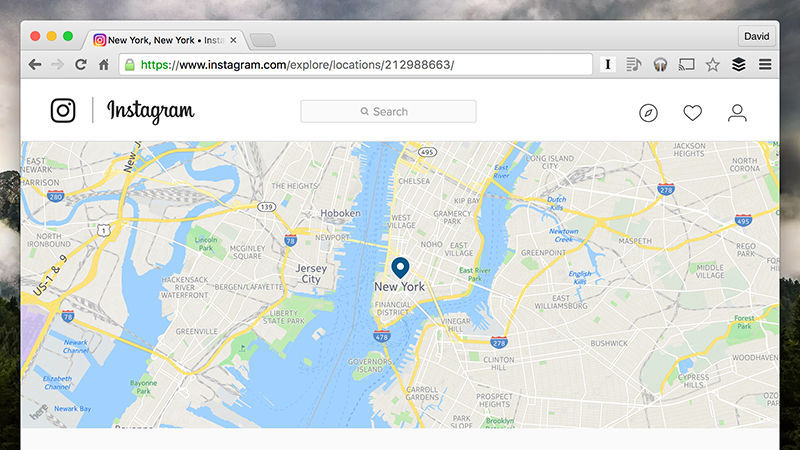
Task: Click the Lincoln Park map label
Action: 206,244
